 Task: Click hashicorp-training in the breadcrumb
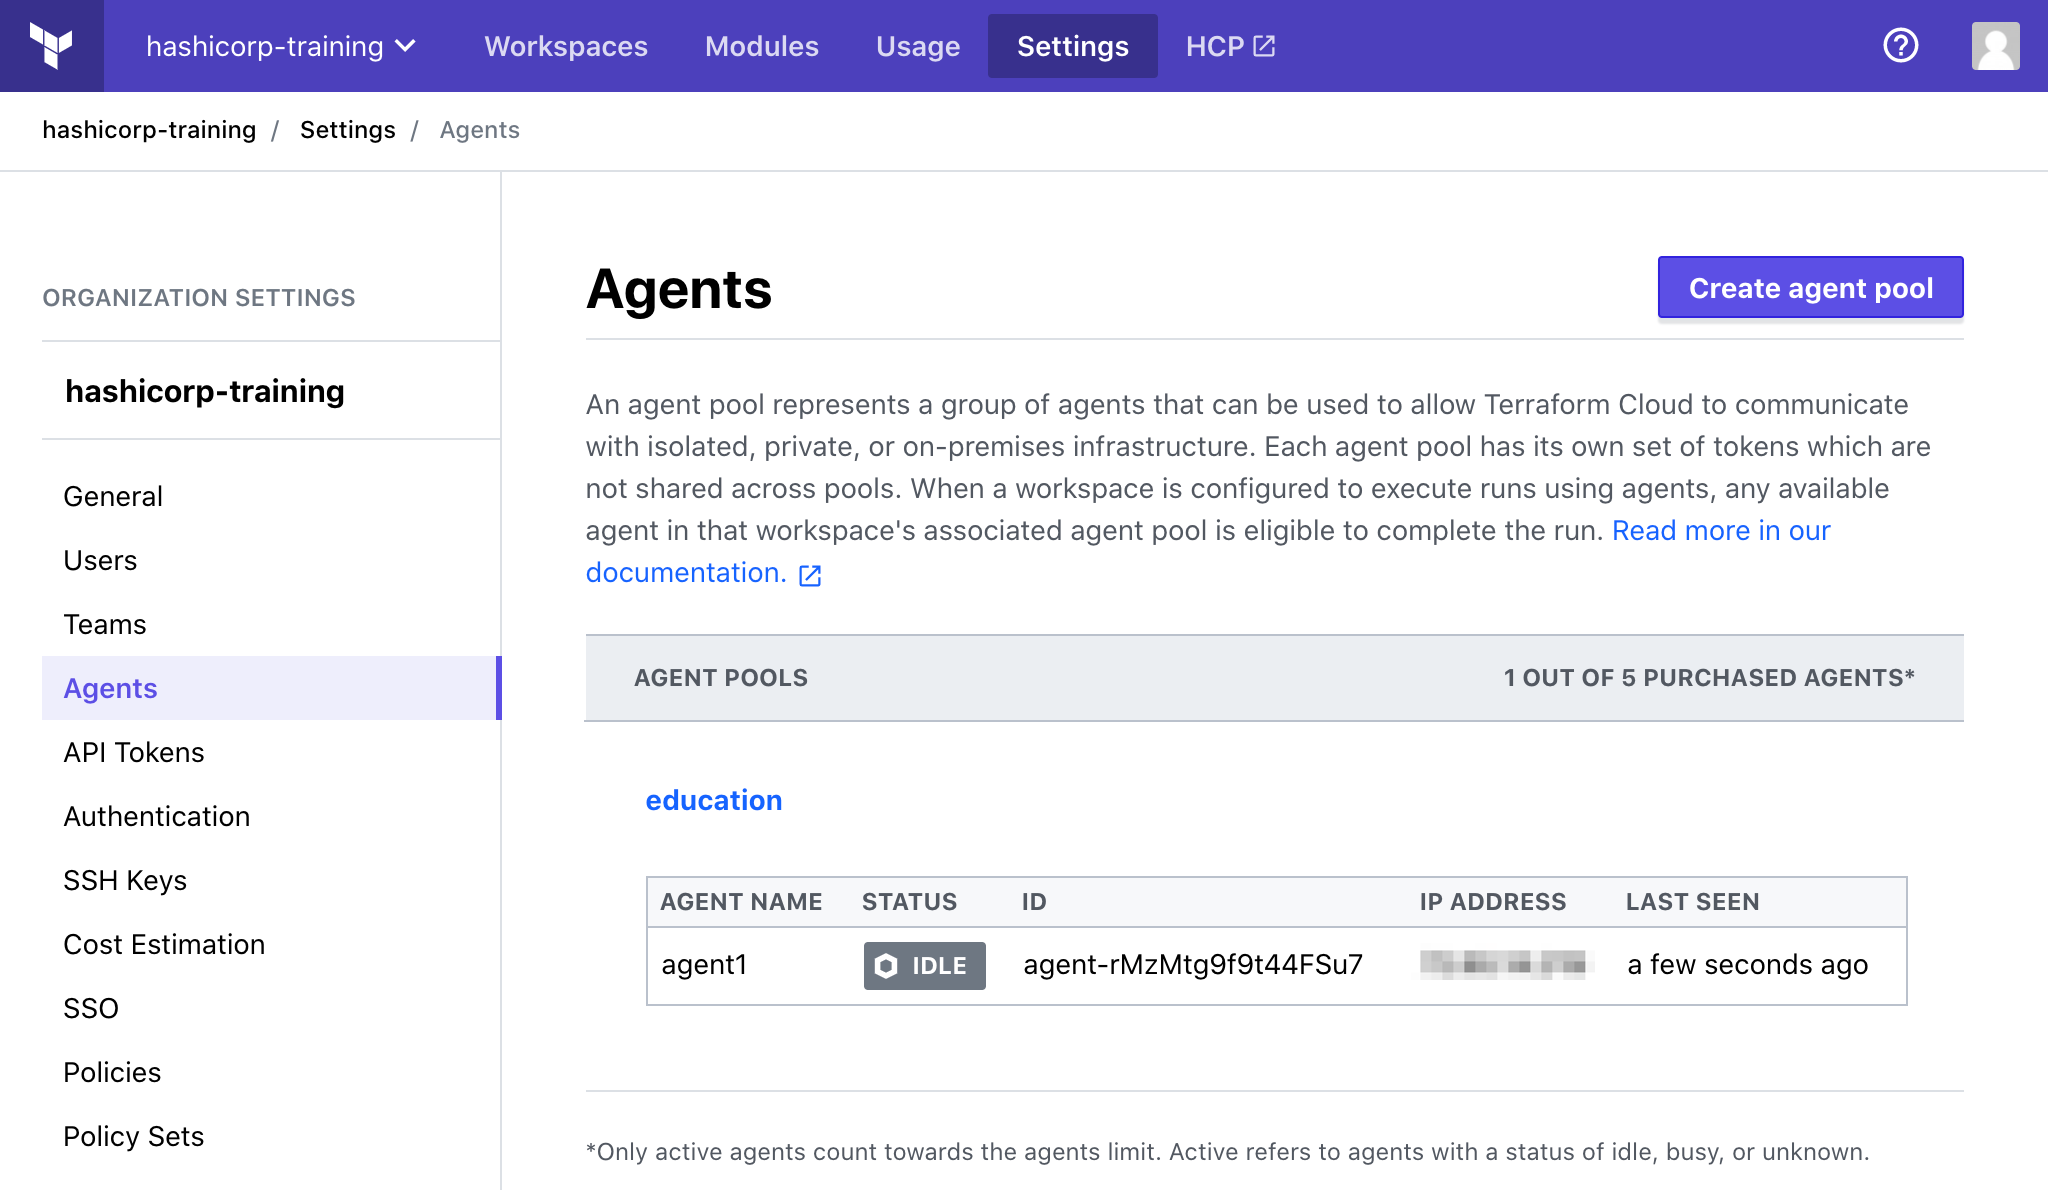(x=149, y=130)
